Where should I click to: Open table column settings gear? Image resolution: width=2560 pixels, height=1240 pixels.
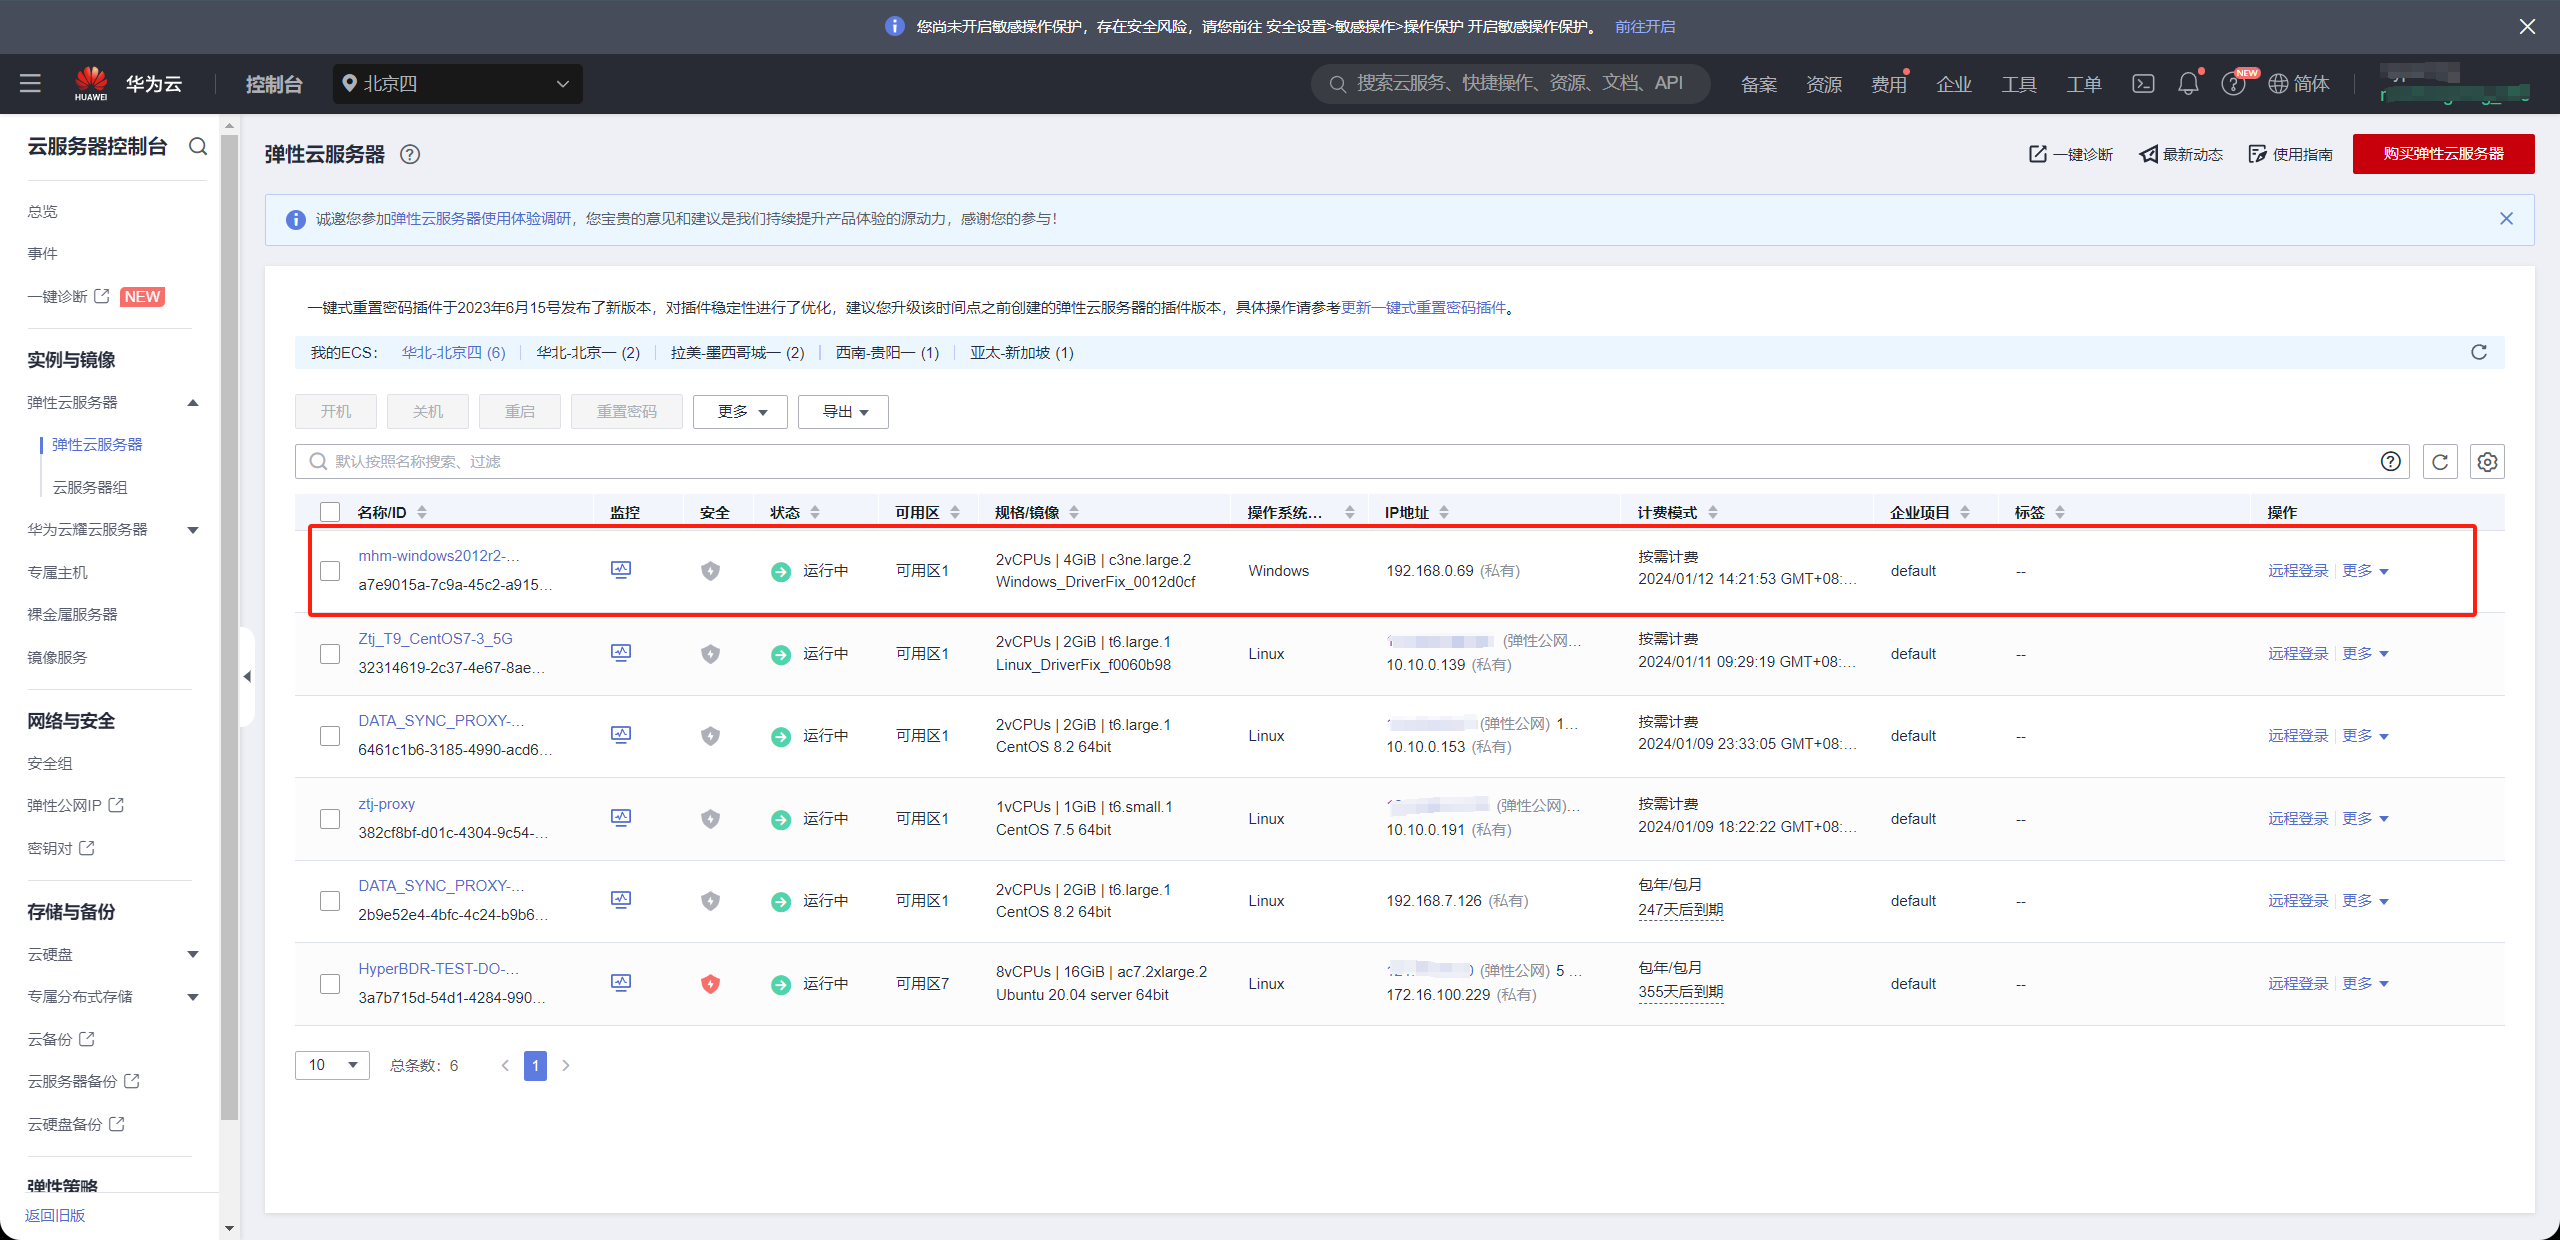click(x=2487, y=462)
